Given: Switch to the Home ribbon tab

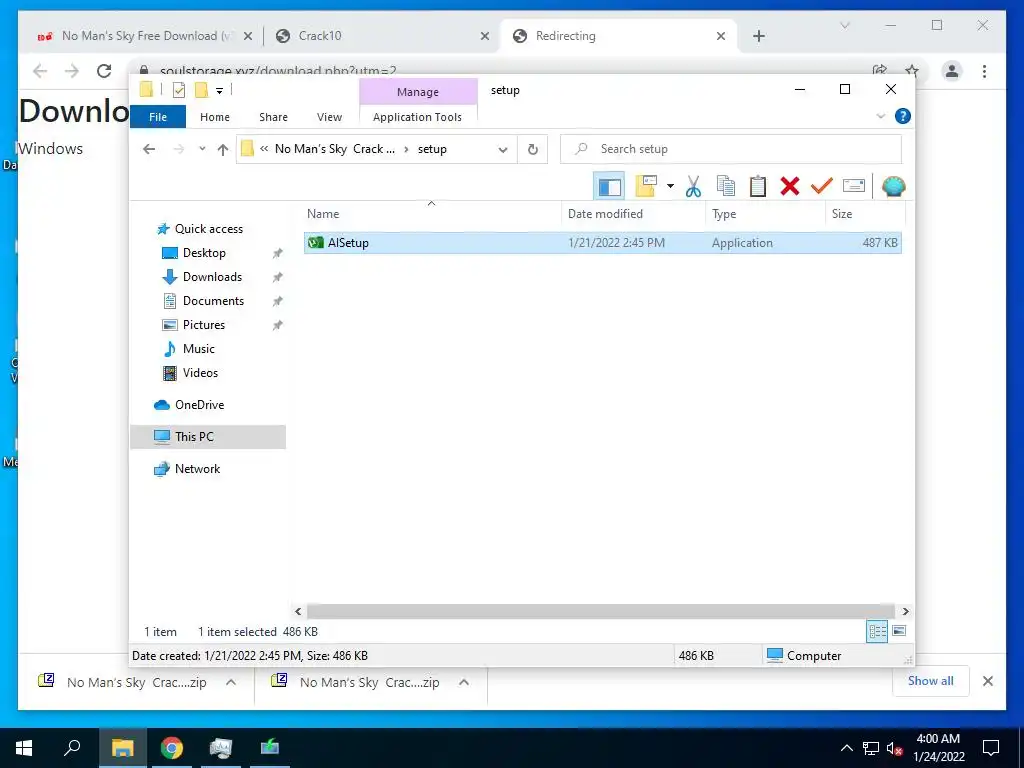Looking at the screenshot, I should (215, 117).
